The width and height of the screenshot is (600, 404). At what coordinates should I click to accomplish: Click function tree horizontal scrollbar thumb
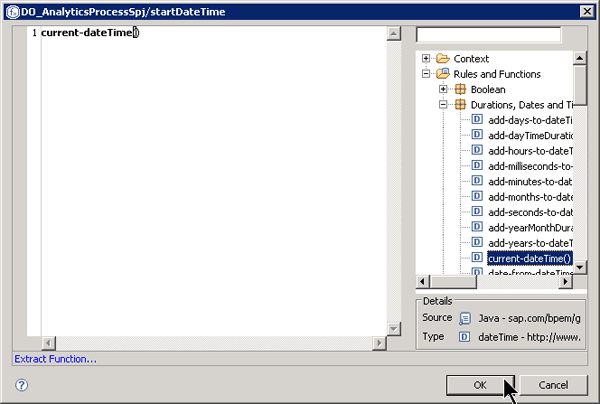coord(453,282)
